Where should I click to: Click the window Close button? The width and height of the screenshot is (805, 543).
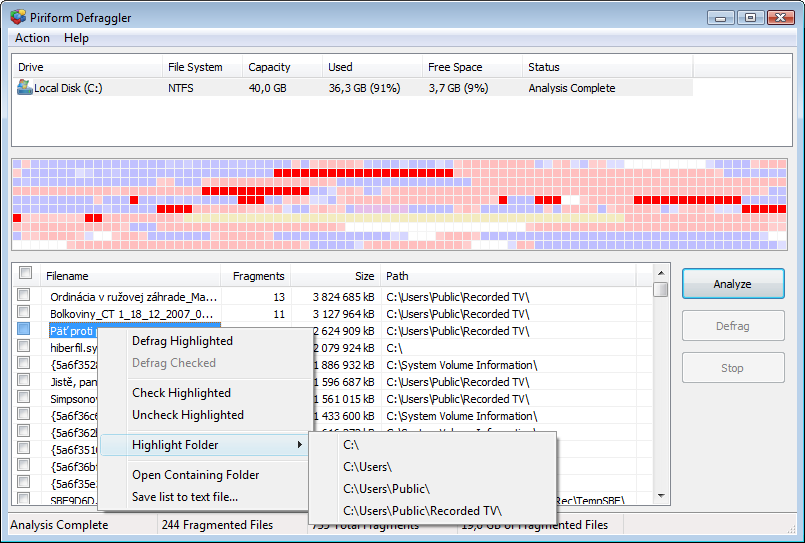coord(780,17)
